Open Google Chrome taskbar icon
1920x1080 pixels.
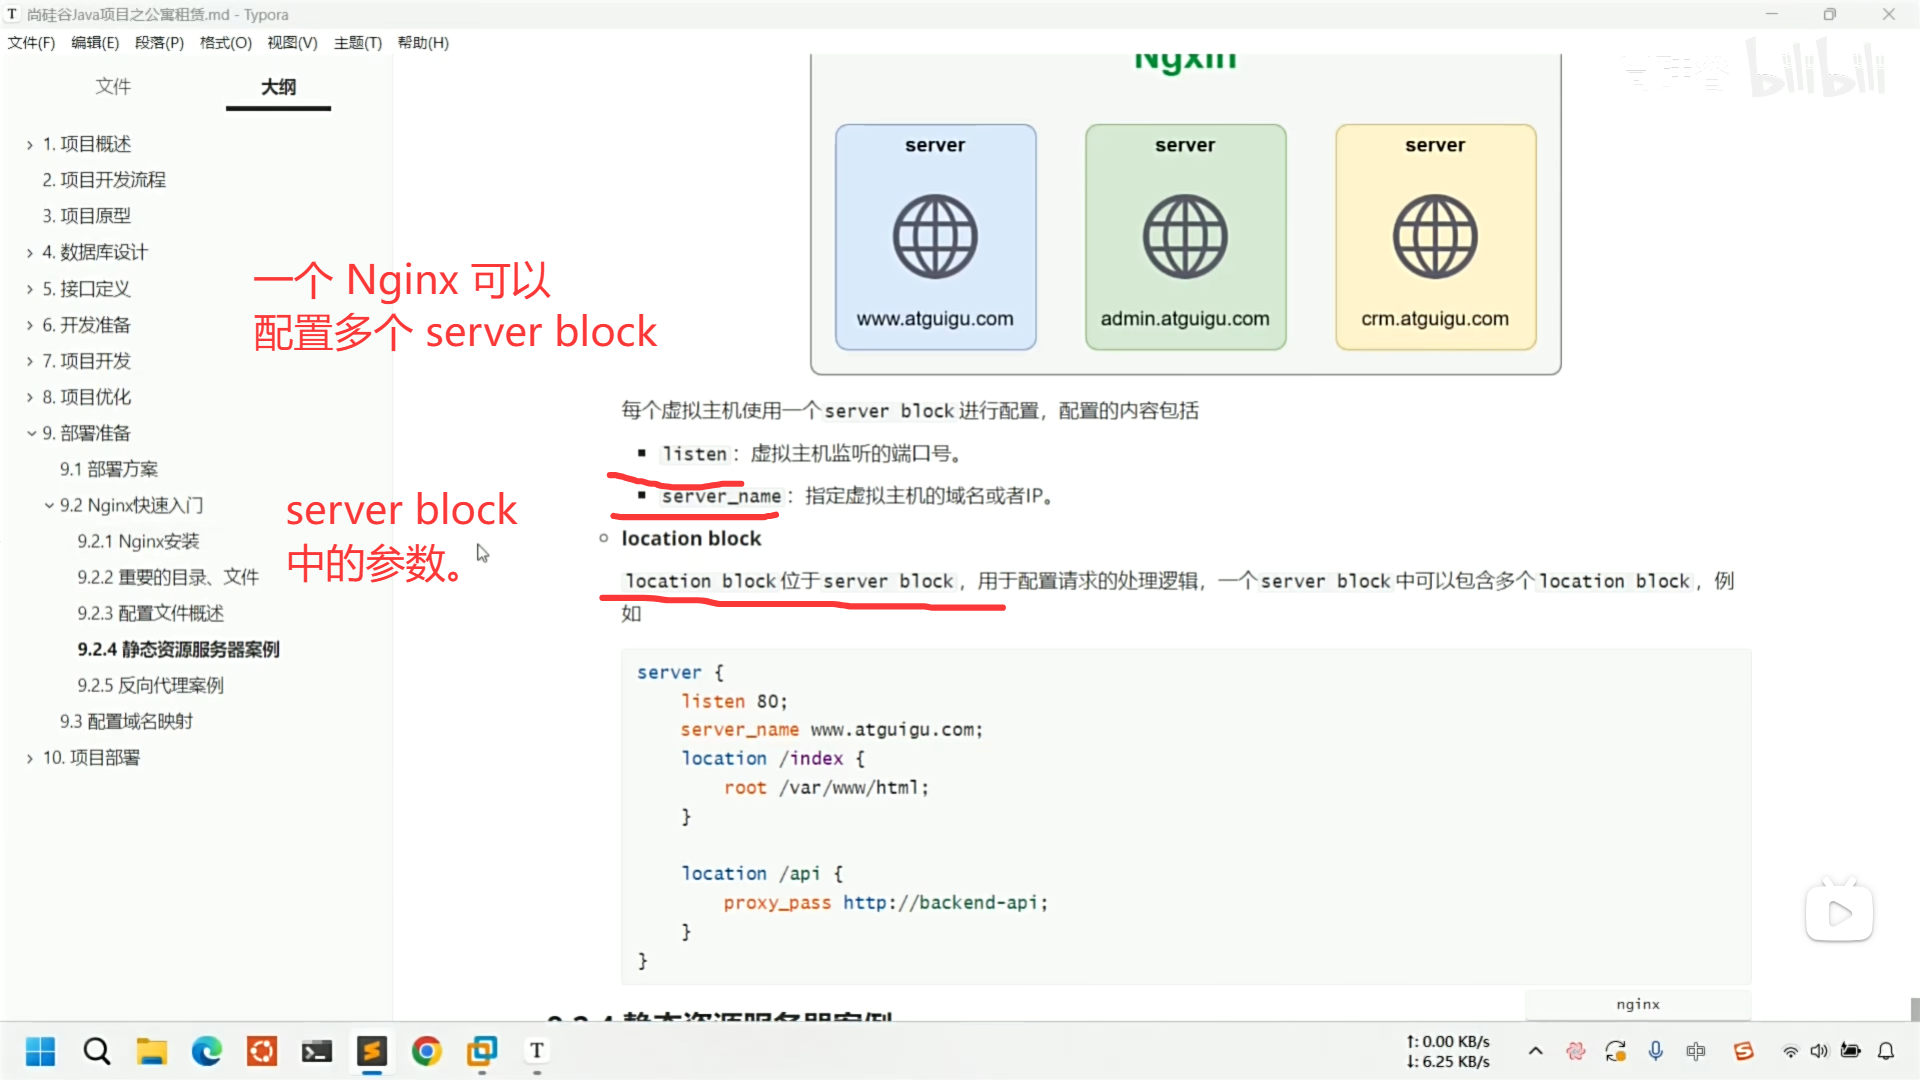tap(427, 1051)
